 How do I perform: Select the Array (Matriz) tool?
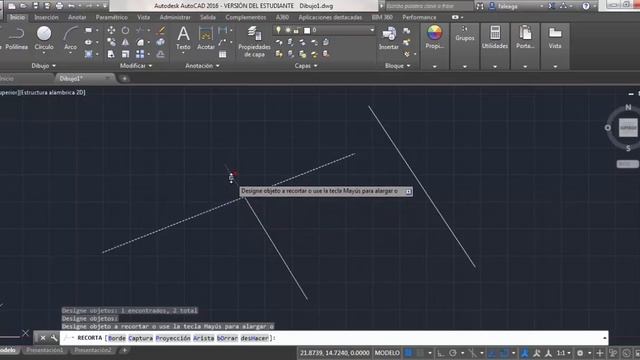[x=140, y=54]
